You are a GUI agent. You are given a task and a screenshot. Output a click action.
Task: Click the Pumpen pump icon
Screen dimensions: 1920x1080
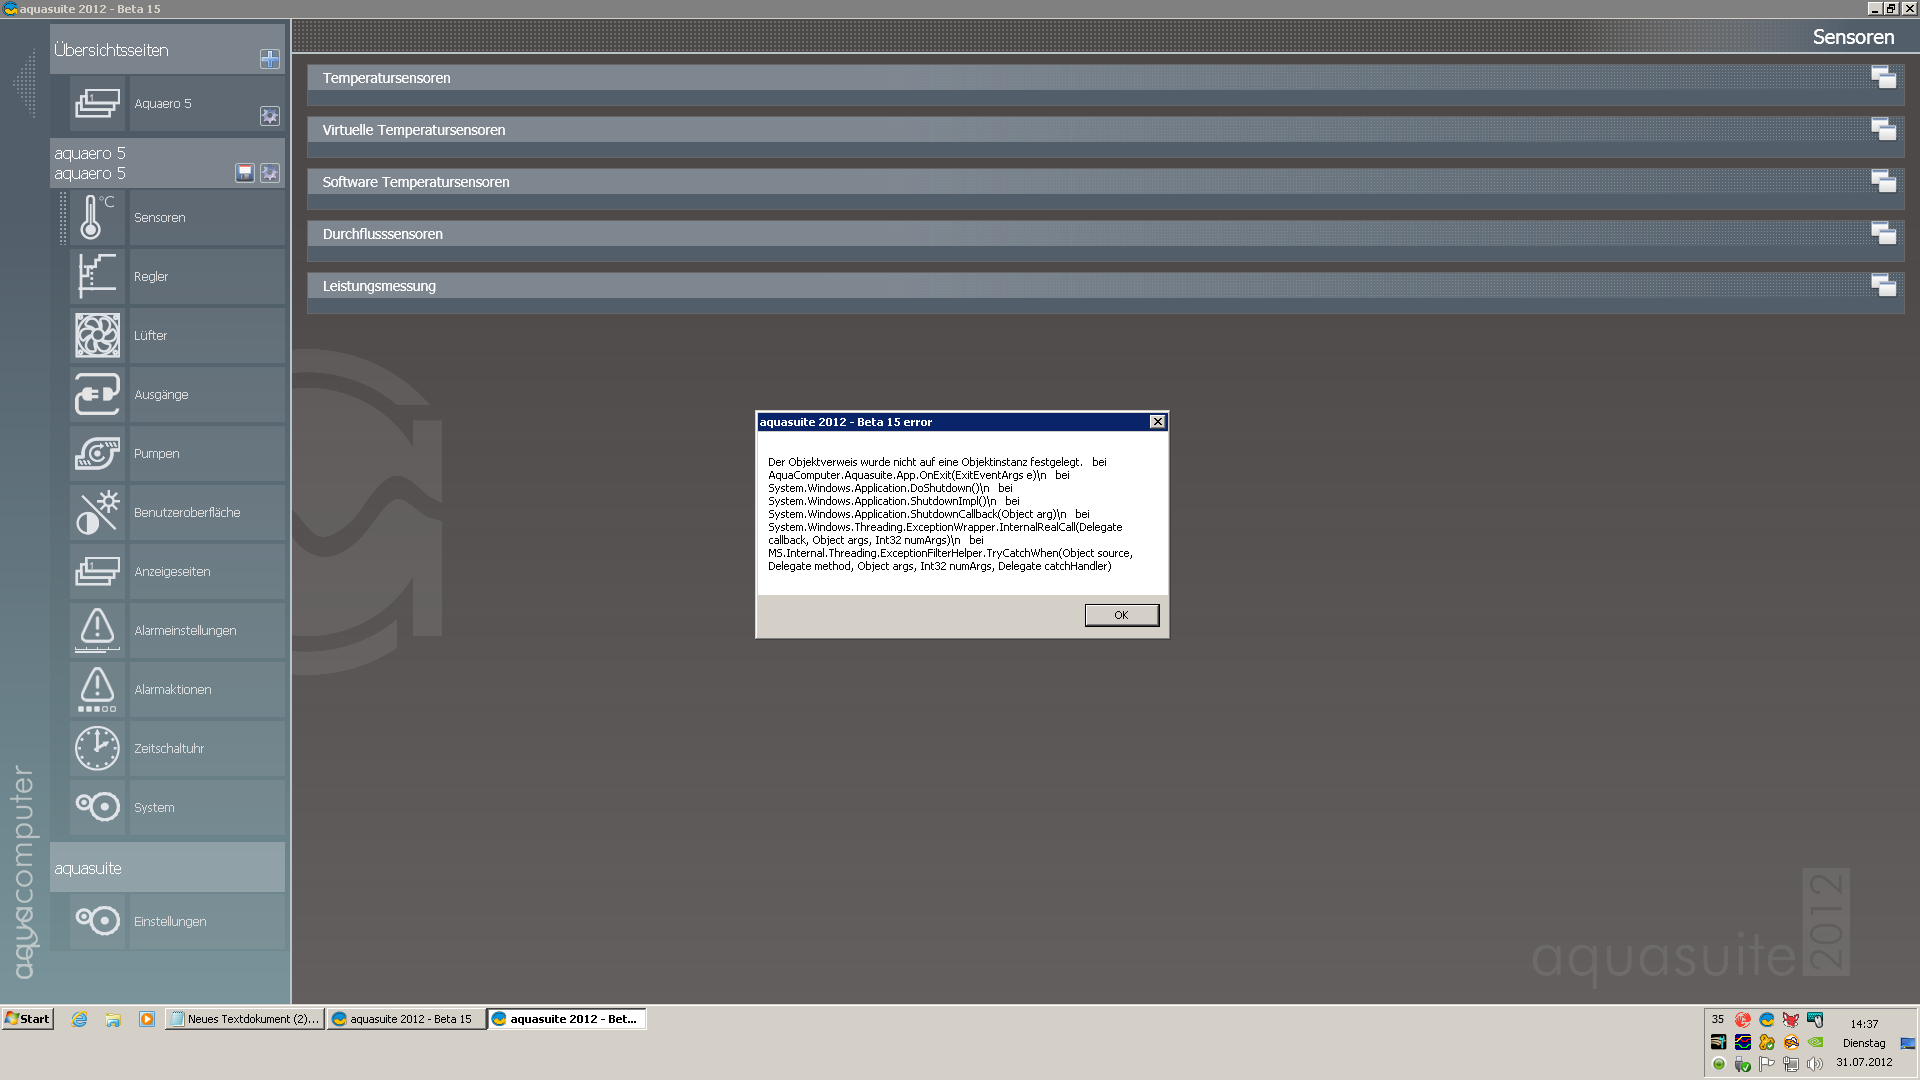pos(96,453)
